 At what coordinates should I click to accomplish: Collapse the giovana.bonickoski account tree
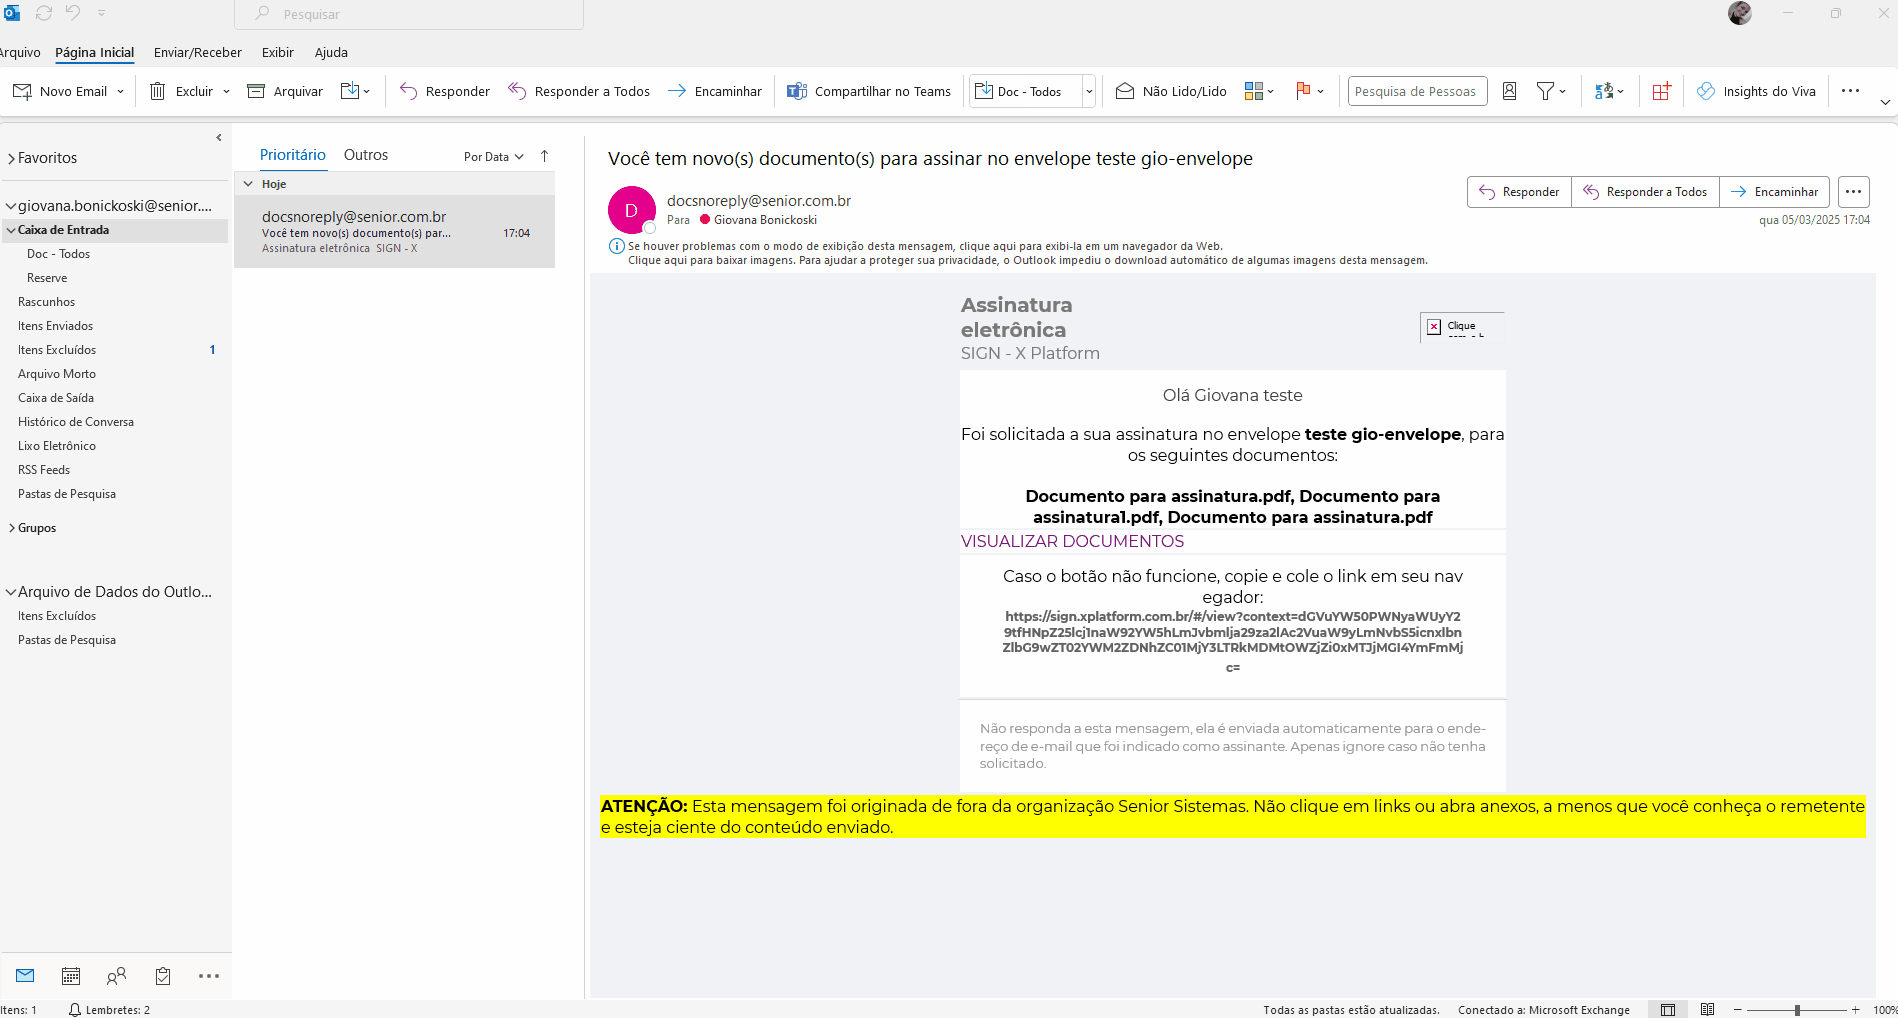[x=11, y=206]
